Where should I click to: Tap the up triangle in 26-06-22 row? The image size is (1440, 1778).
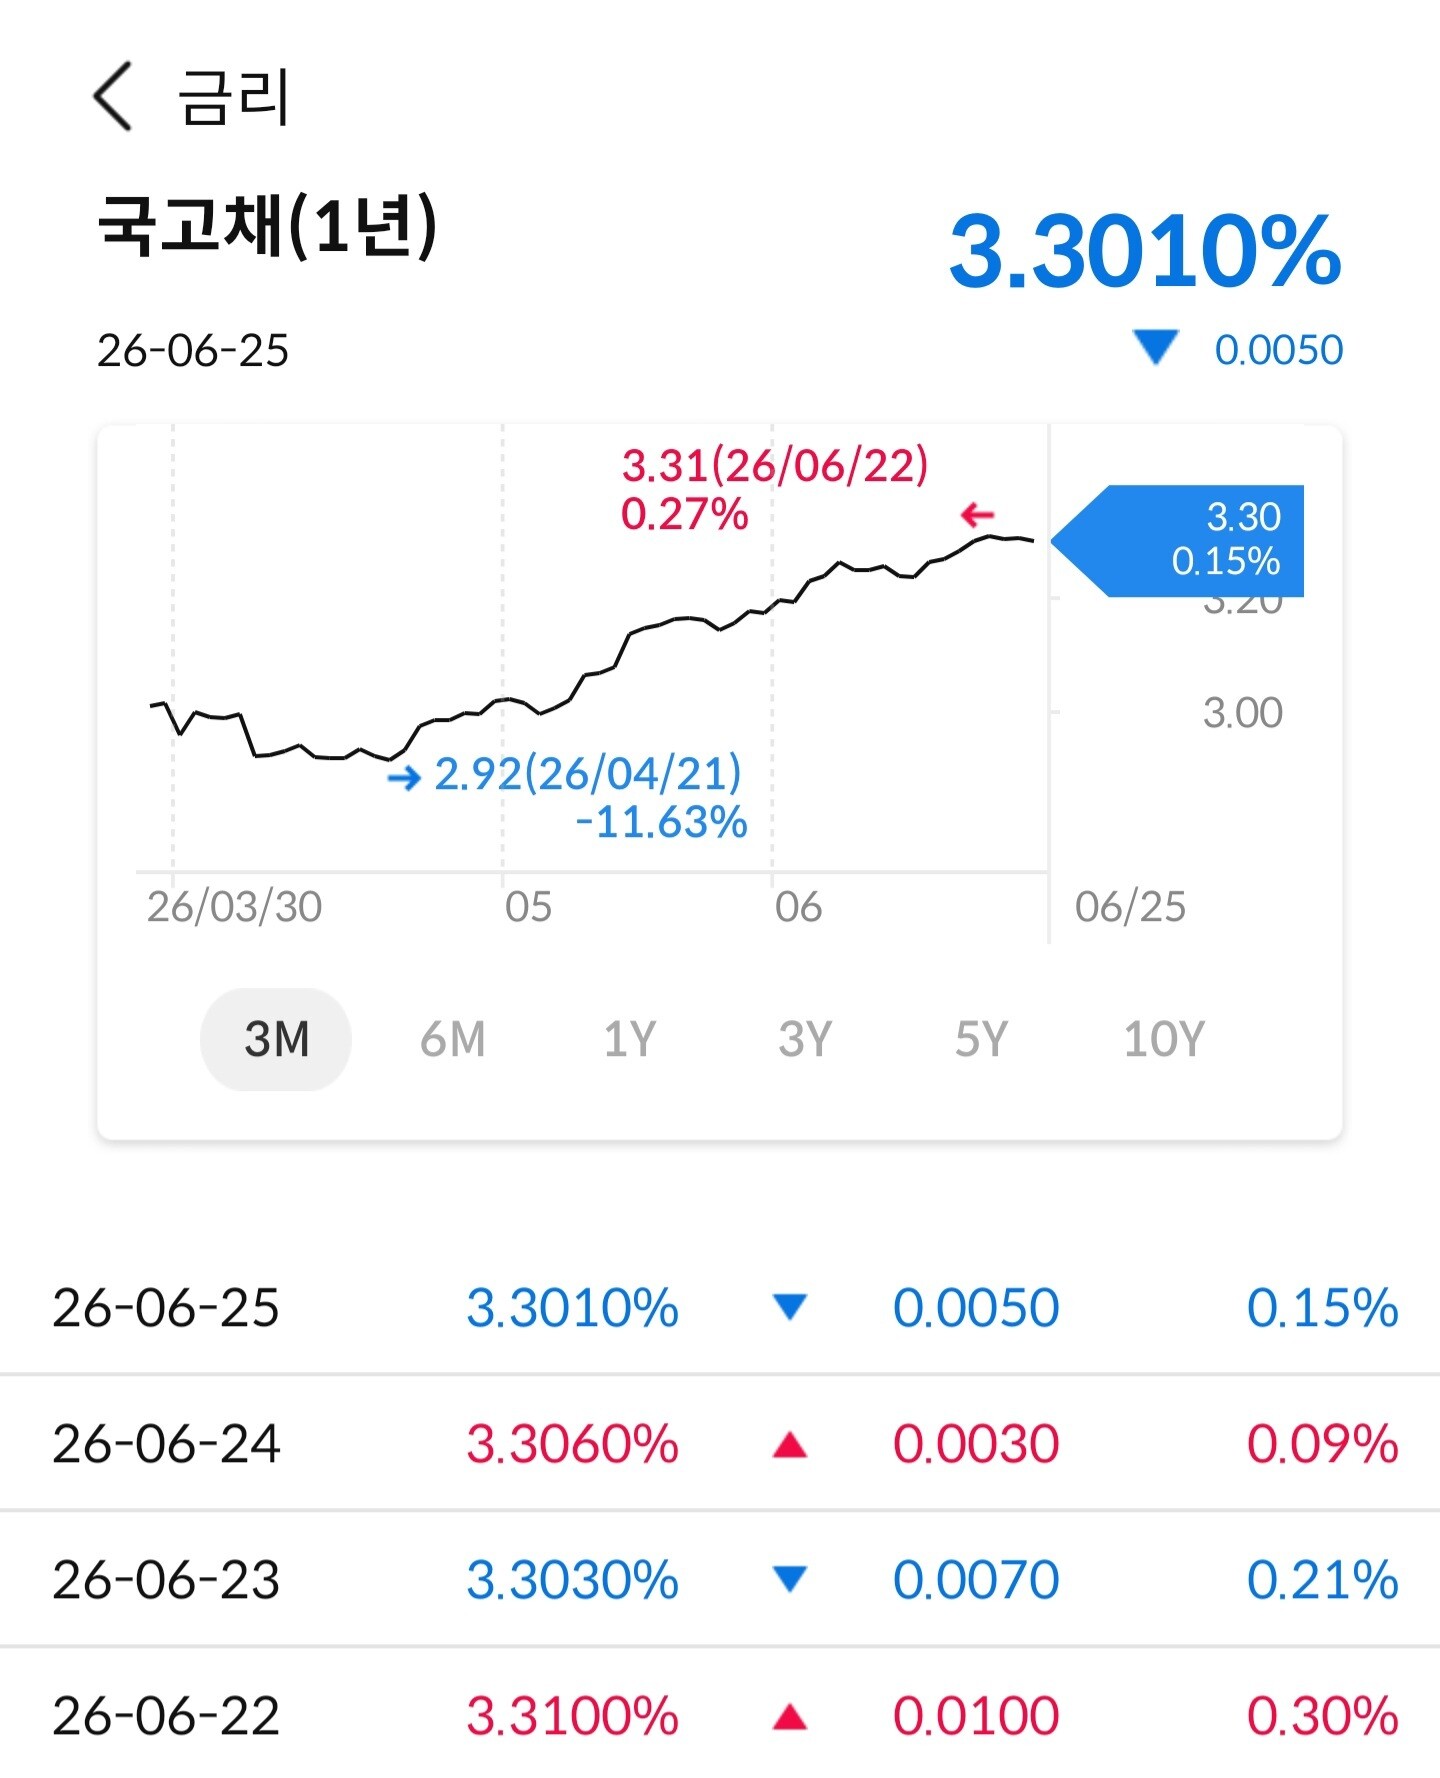[x=790, y=1716]
